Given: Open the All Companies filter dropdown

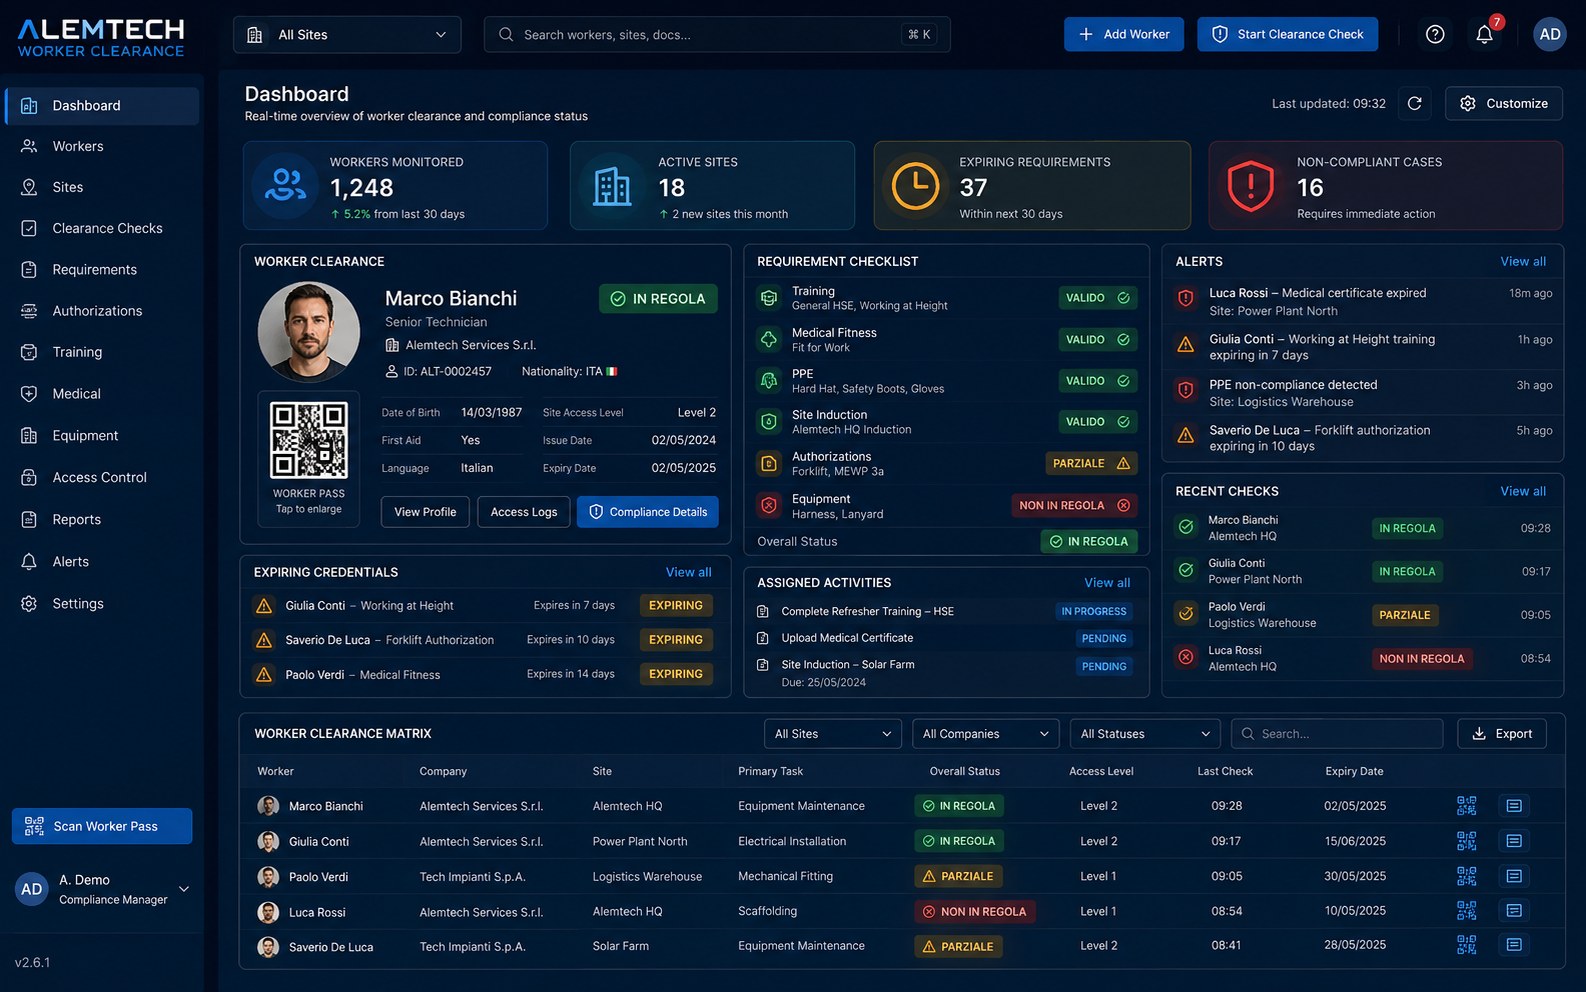Looking at the screenshot, I should (x=985, y=734).
